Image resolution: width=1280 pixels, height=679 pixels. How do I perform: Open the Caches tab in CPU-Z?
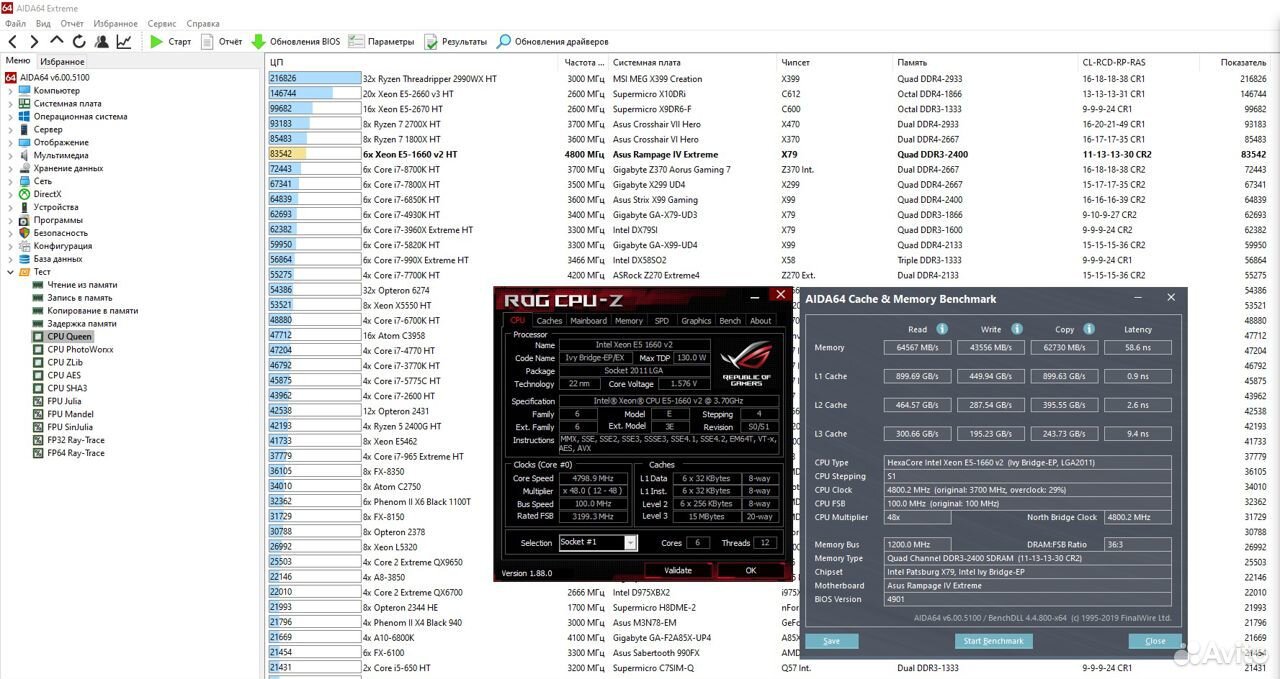(x=549, y=321)
